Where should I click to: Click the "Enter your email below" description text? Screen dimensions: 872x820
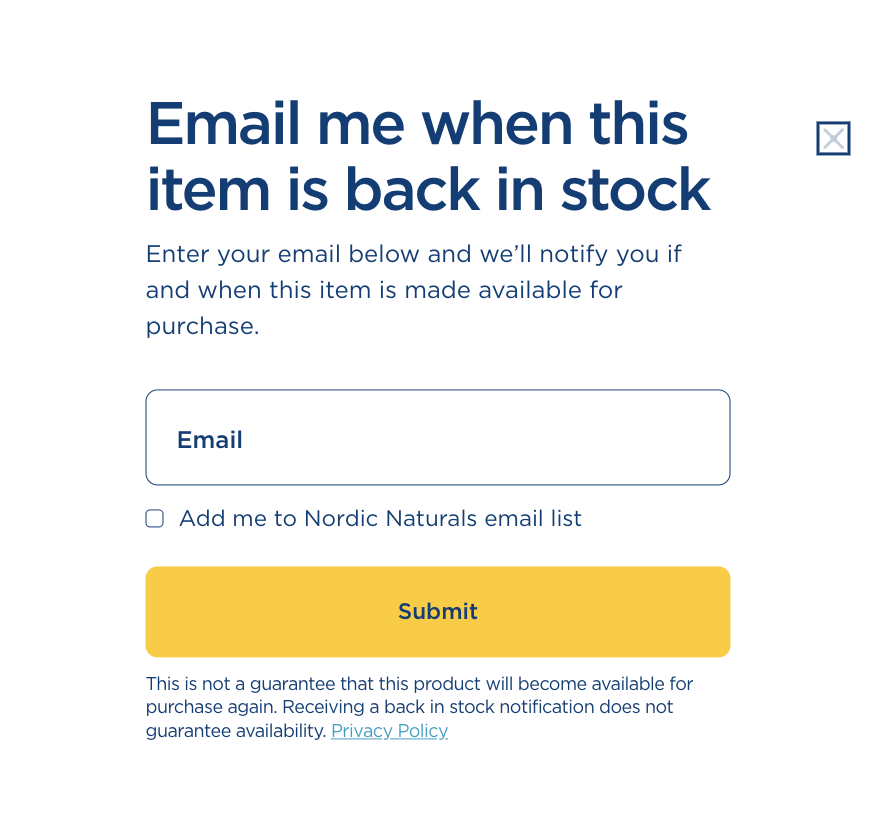[x=413, y=254]
